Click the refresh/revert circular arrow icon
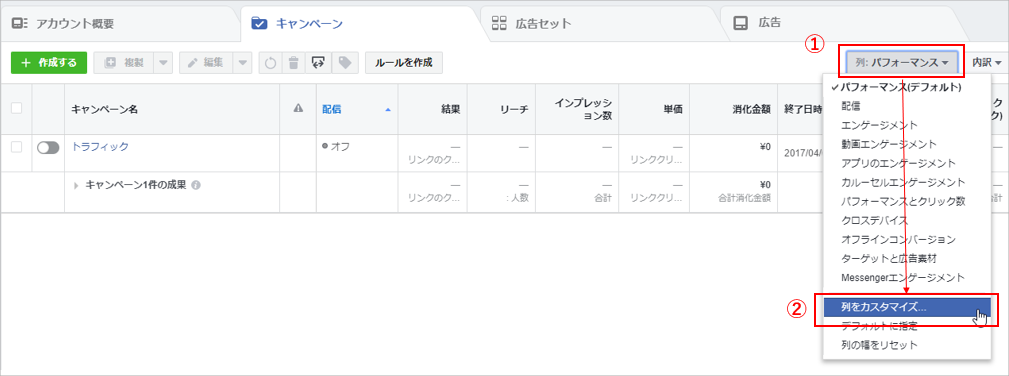Image resolution: width=1009 pixels, height=376 pixels. click(x=271, y=62)
